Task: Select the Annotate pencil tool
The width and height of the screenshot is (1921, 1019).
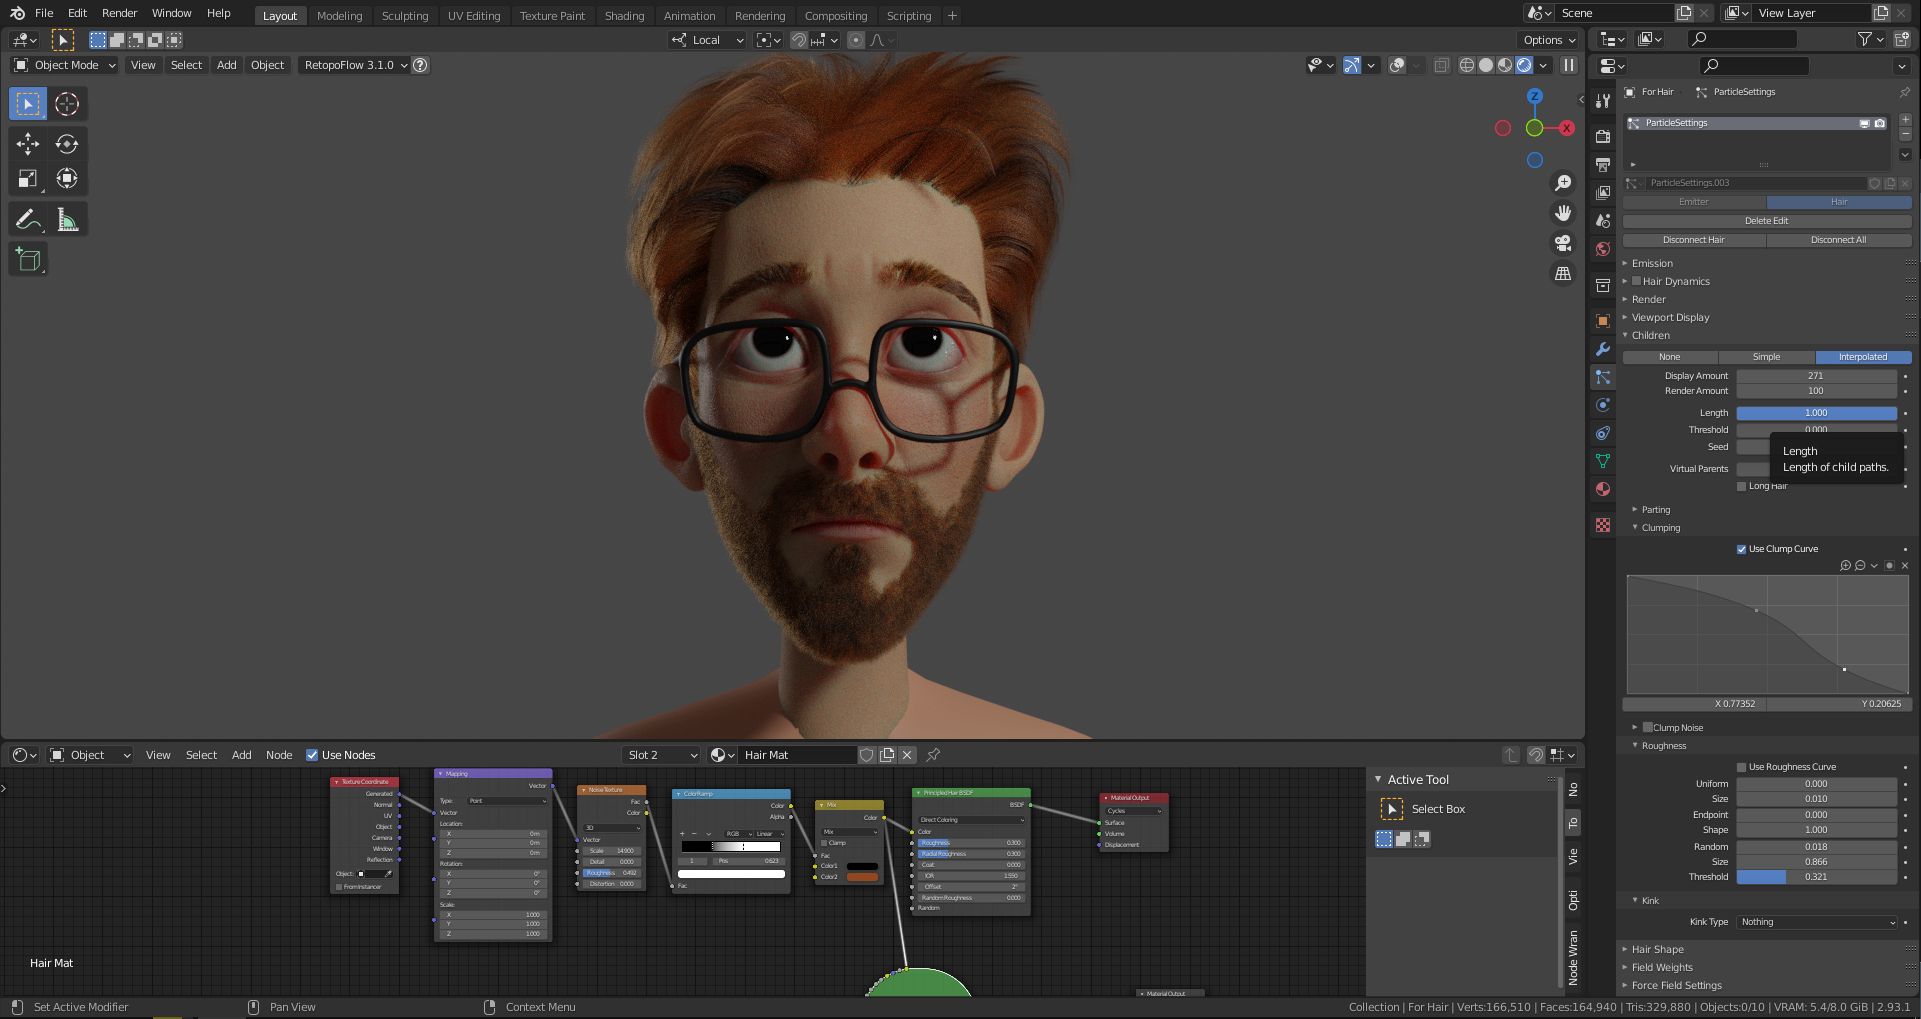Action: coord(28,220)
